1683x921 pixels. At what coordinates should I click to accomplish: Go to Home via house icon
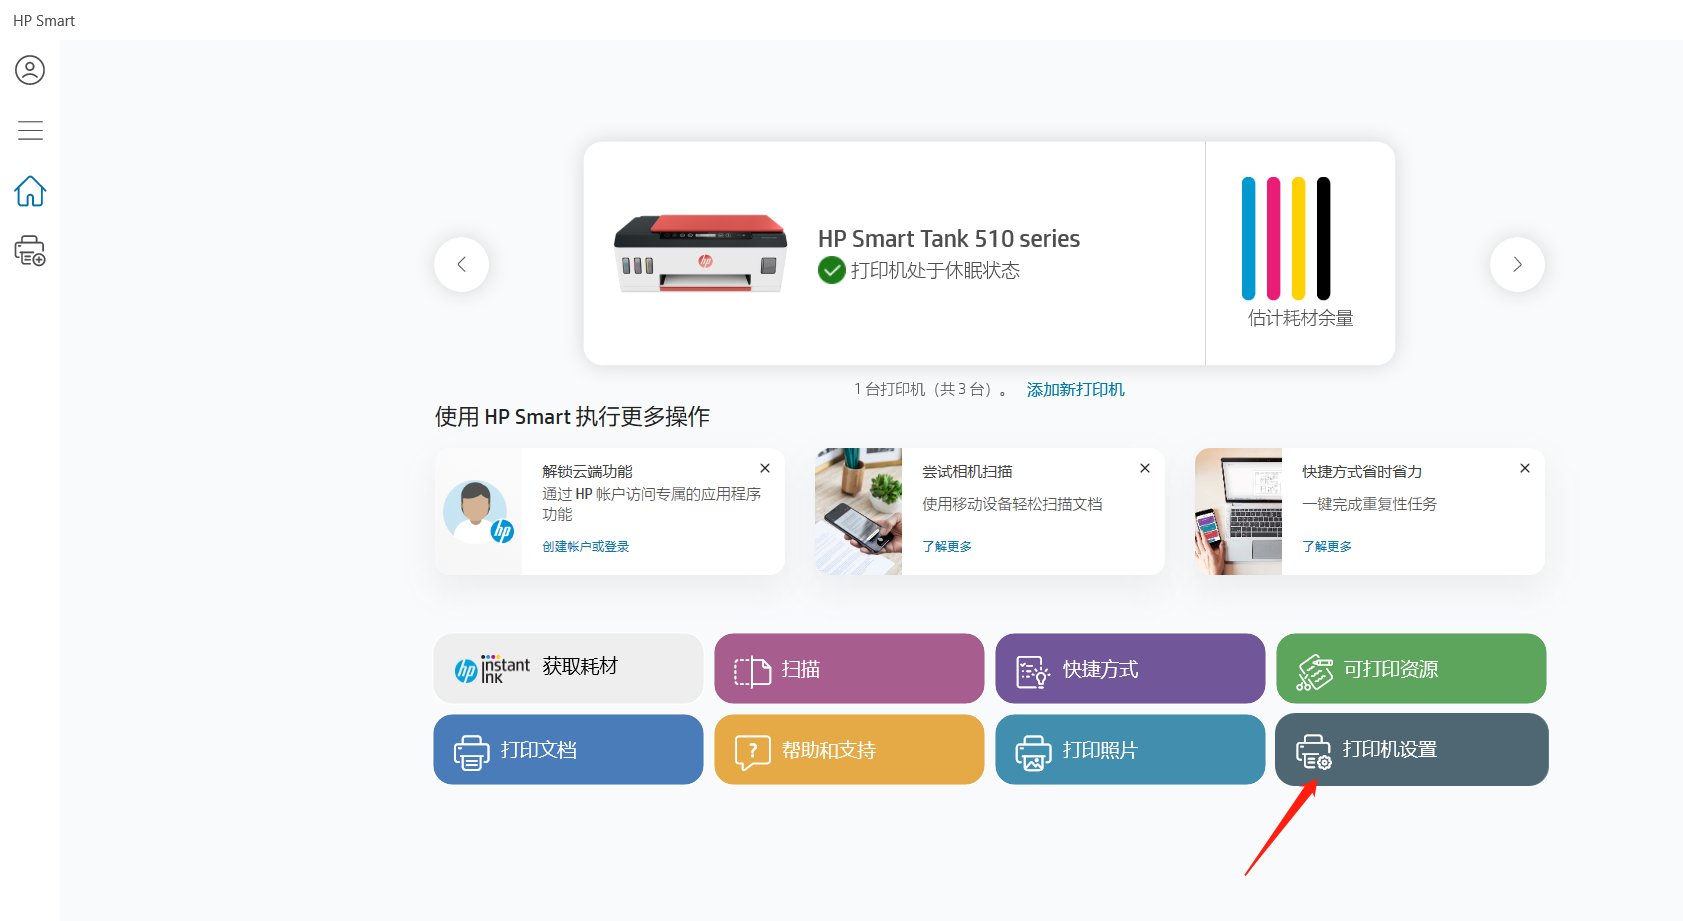(30, 191)
